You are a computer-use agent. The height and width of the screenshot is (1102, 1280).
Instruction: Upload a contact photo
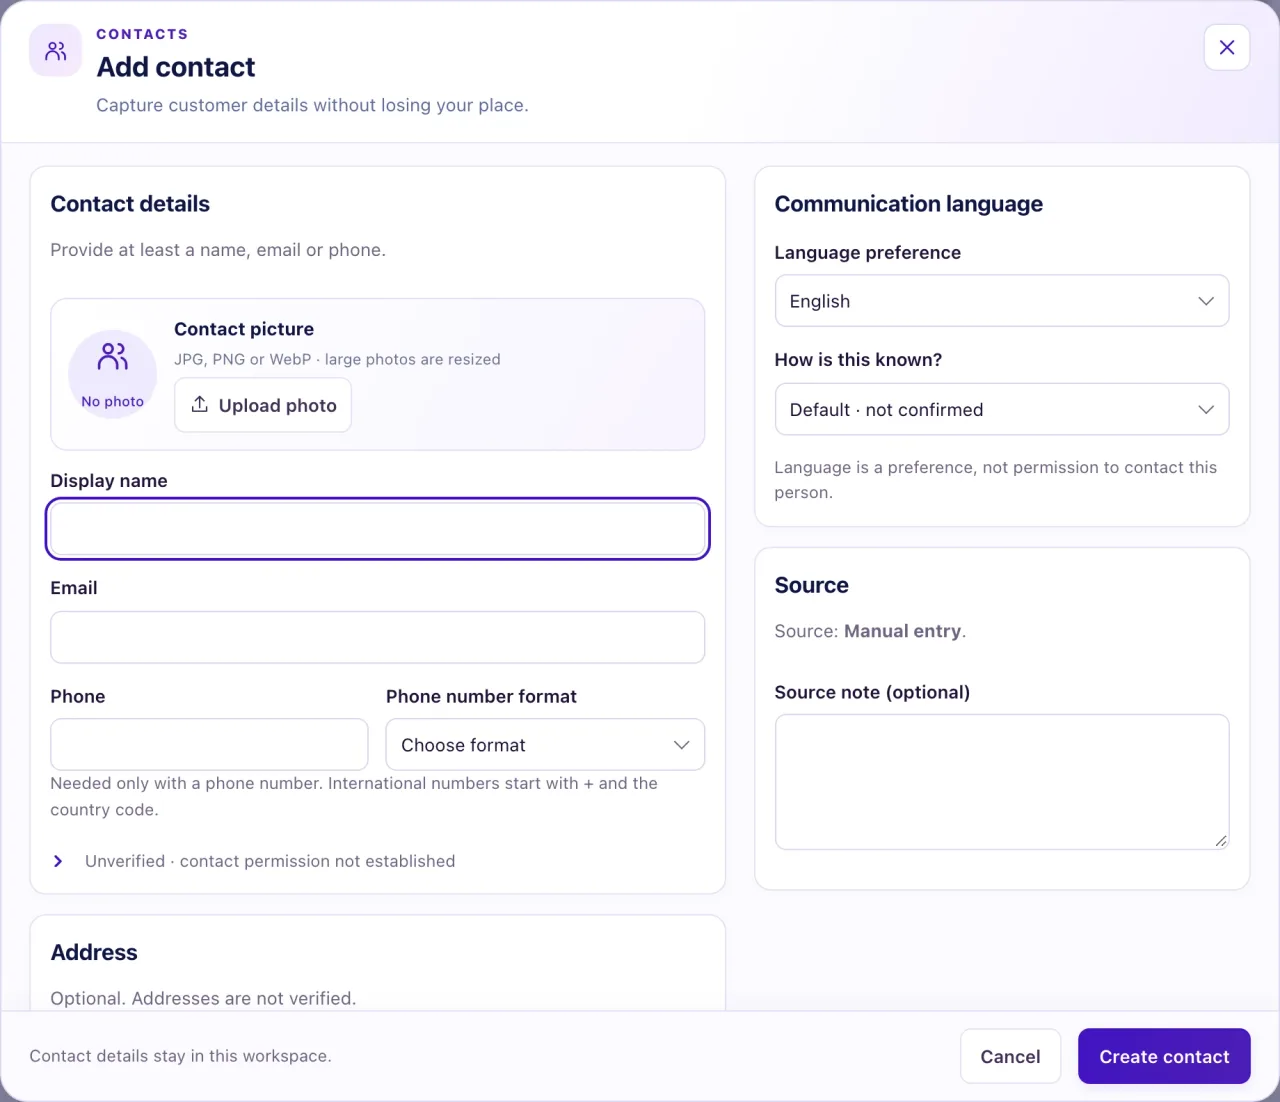click(263, 405)
